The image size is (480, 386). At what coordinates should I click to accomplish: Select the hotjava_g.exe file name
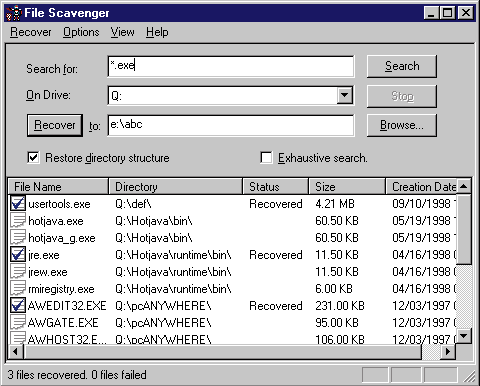(62, 238)
